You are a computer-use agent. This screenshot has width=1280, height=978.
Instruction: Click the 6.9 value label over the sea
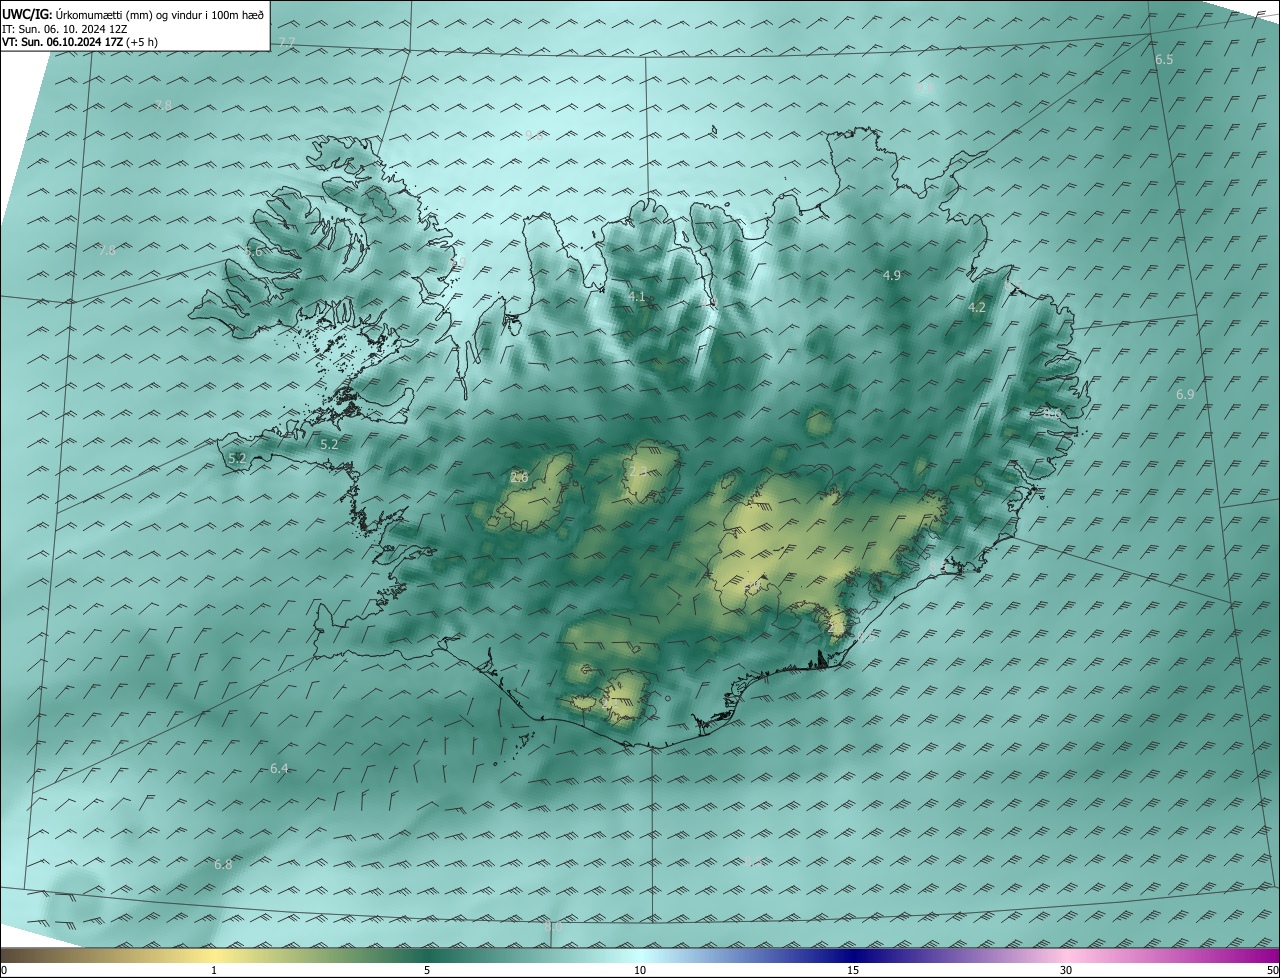pyautogui.click(x=1185, y=395)
